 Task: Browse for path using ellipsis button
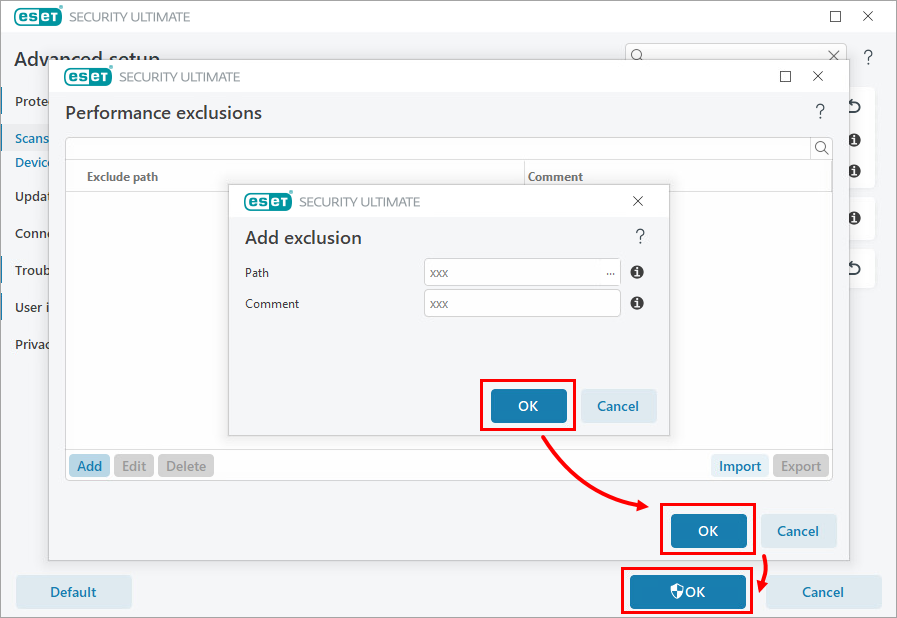coord(610,272)
